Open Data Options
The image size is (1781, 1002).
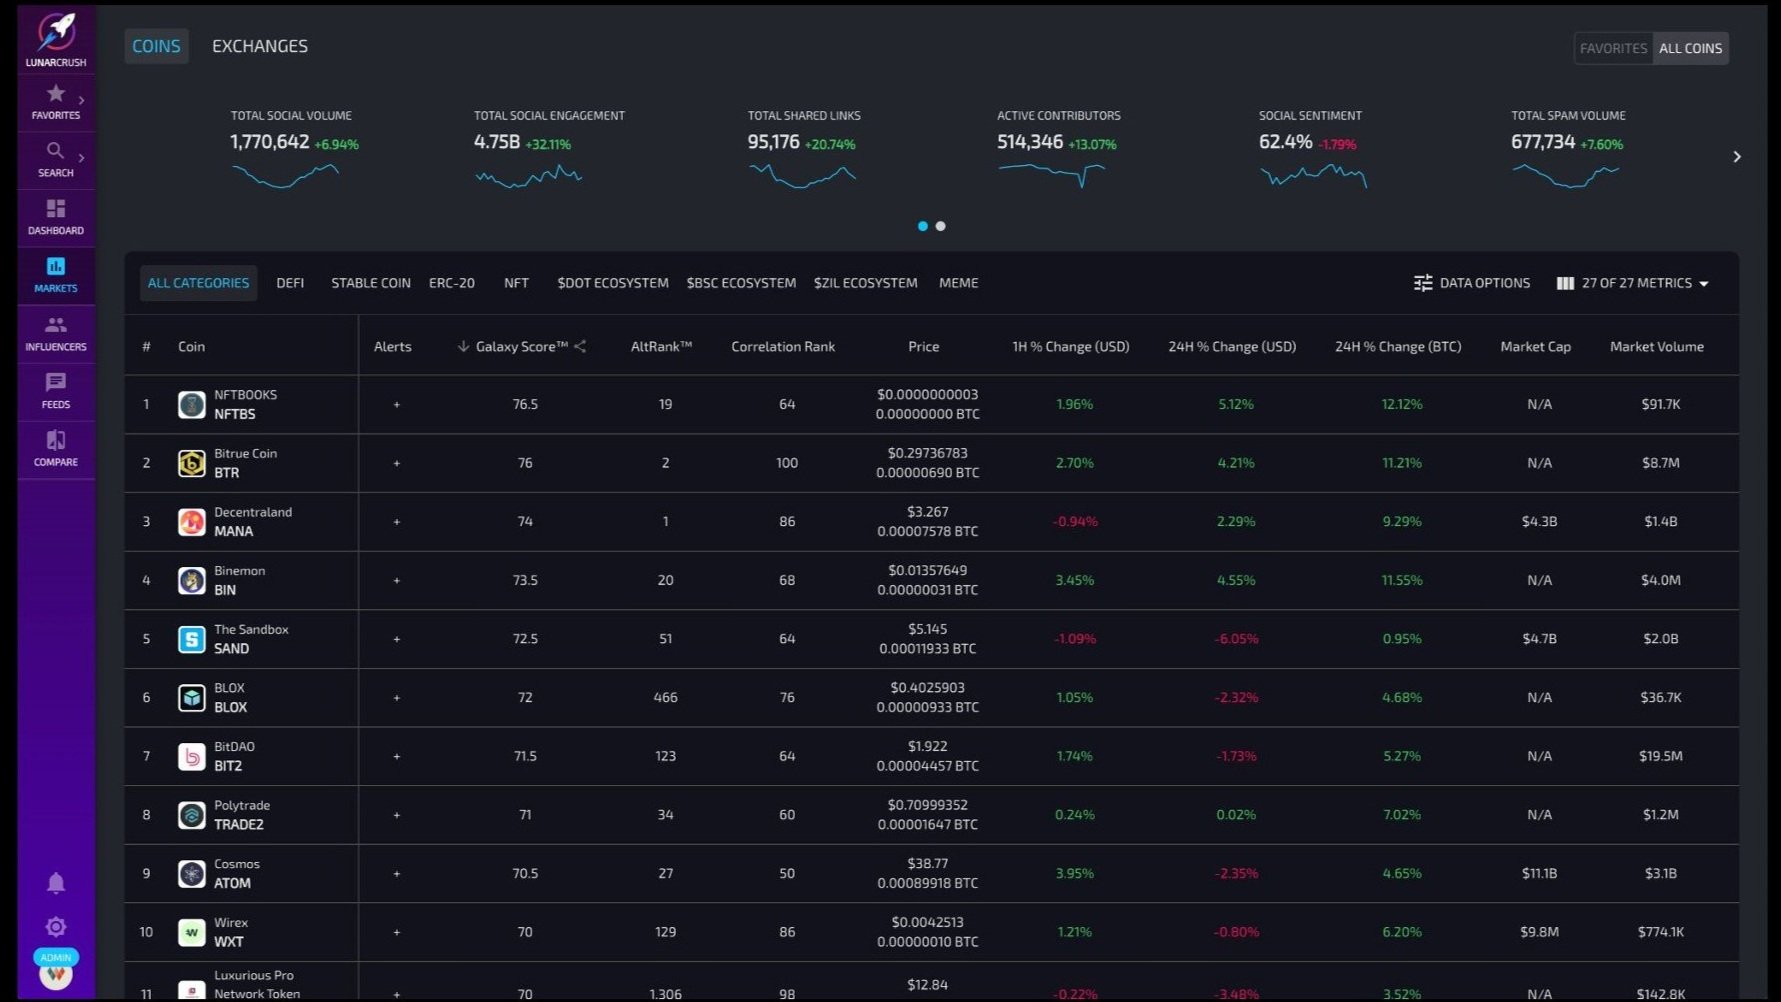click(1472, 283)
